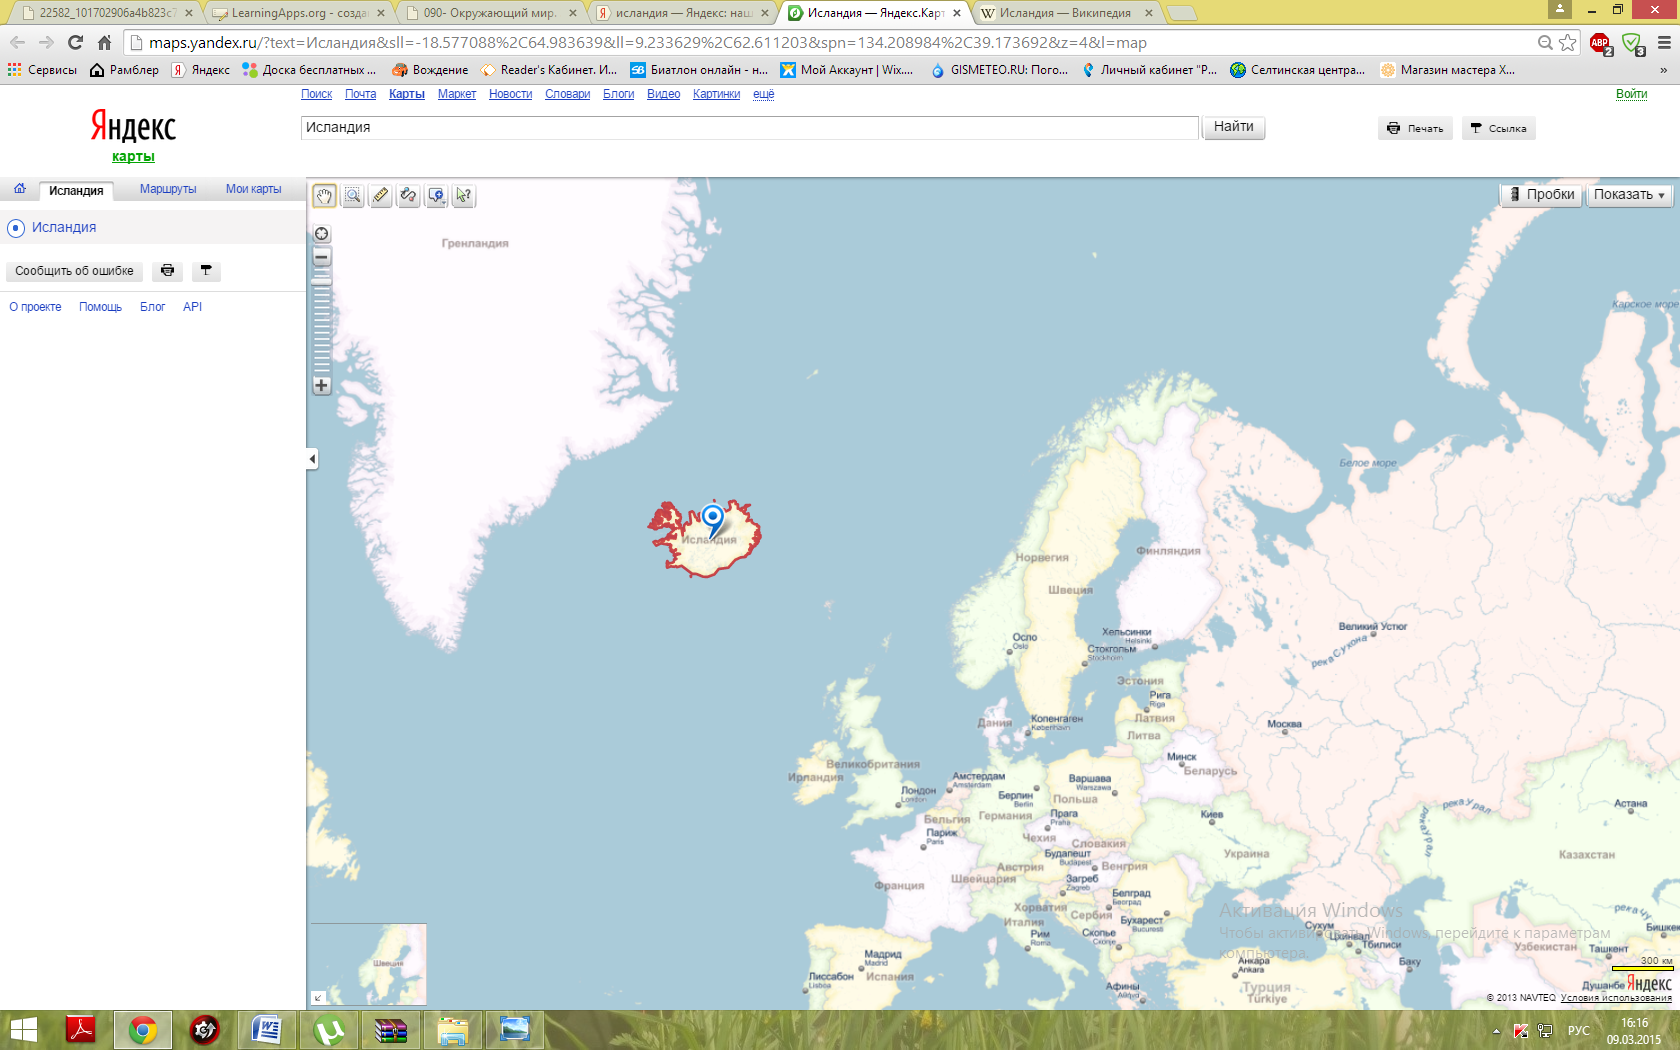Zoom out with the minus button
The width and height of the screenshot is (1680, 1050).
[x=322, y=257]
